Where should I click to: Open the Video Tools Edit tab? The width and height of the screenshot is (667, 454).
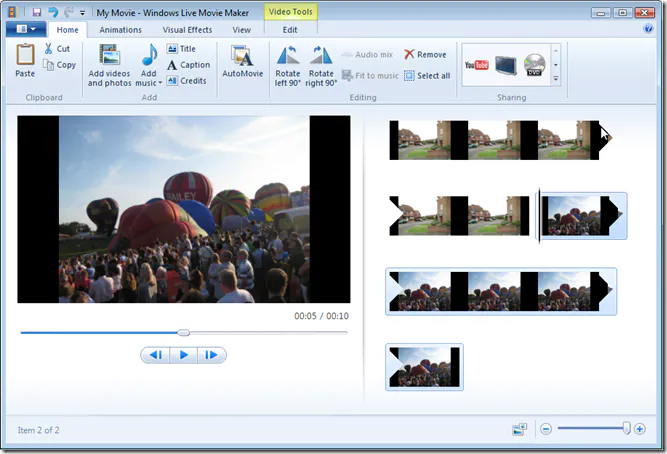coord(290,30)
